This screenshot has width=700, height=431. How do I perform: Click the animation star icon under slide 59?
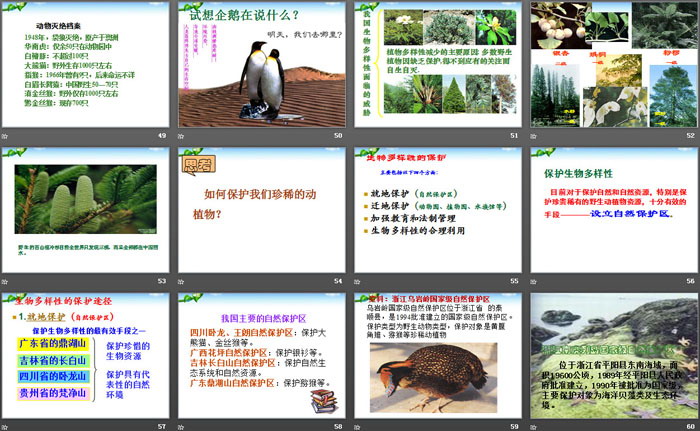[359, 426]
